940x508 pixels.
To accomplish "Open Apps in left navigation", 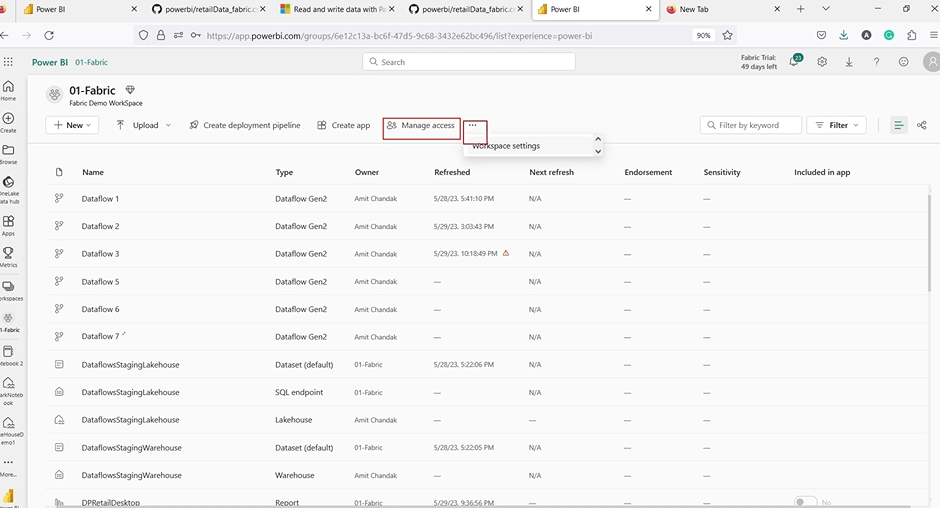I will (8, 226).
